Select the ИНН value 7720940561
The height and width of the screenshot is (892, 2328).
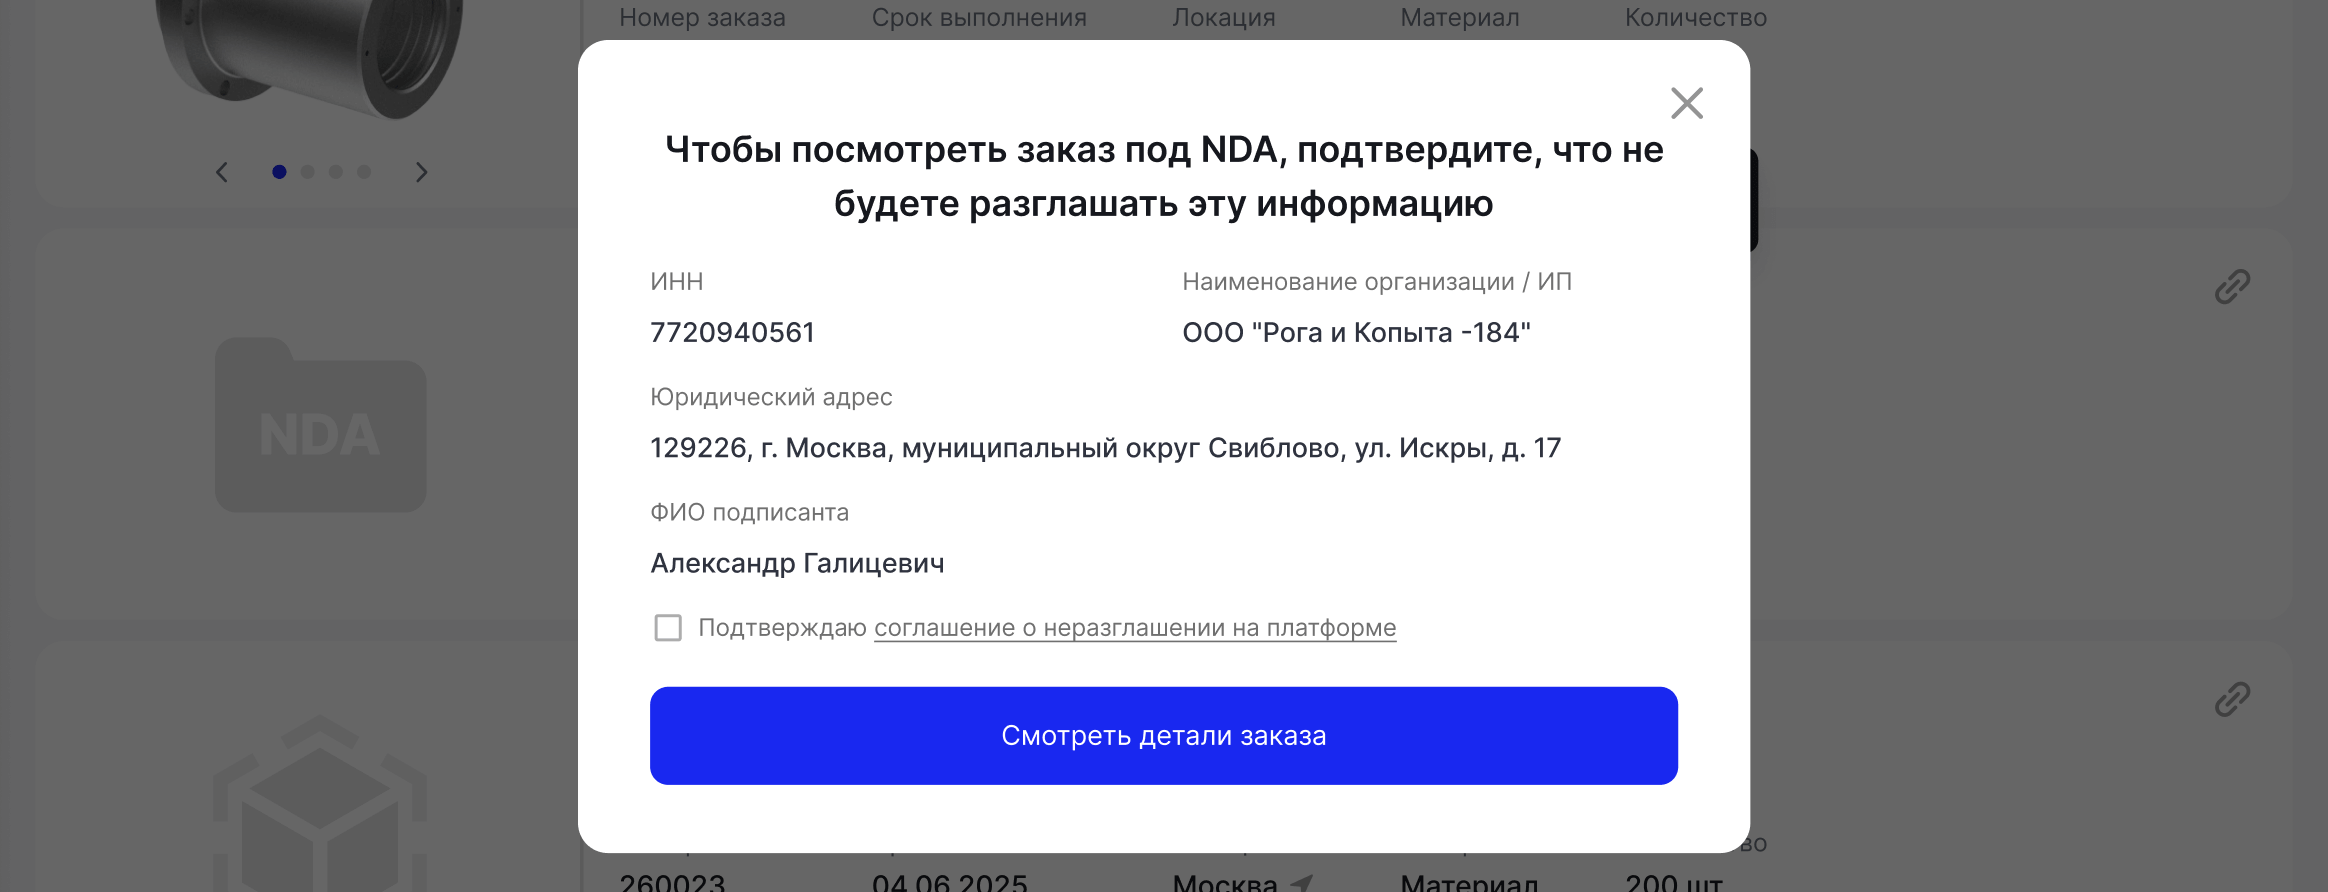click(733, 332)
